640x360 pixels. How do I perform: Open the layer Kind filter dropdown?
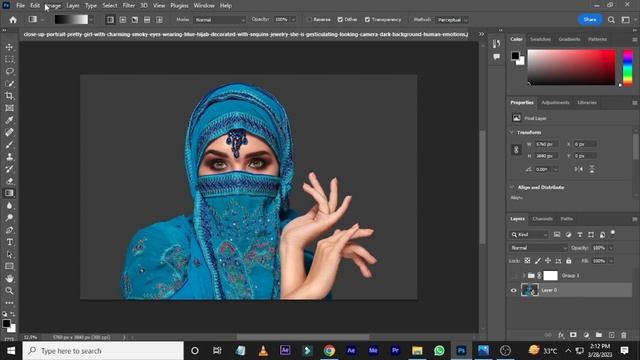(x=529, y=235)
